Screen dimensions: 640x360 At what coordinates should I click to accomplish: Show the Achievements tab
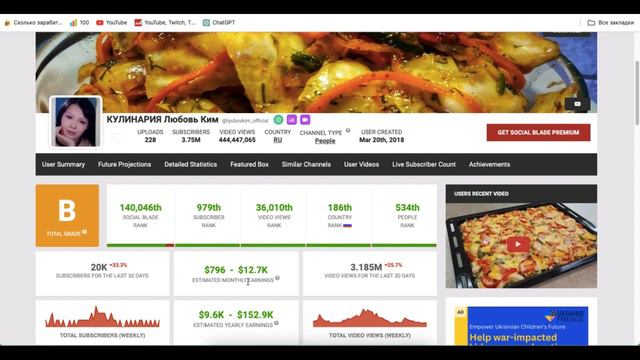pyautogui.click(x=489, y=164)
